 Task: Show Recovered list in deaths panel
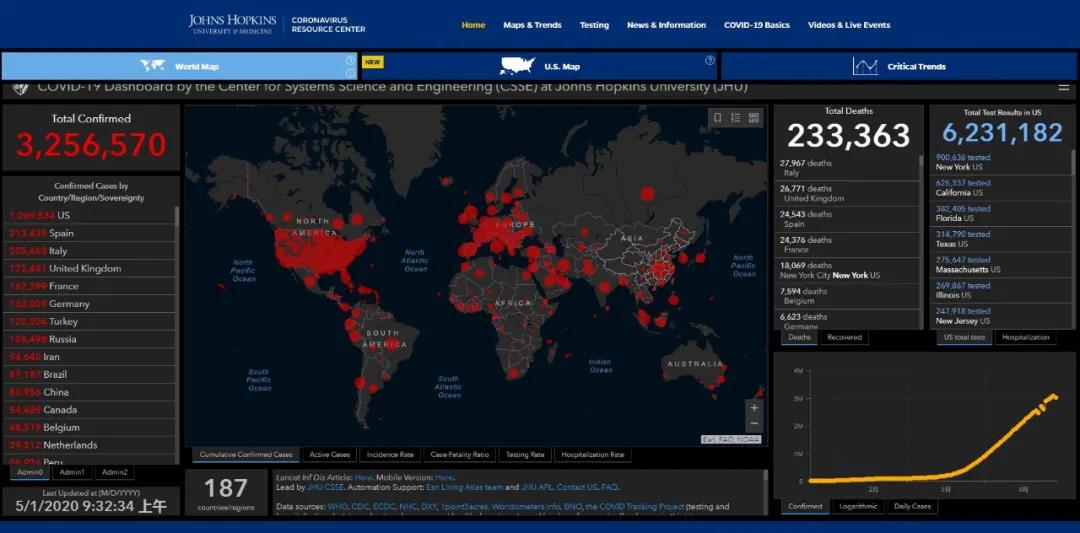tap(844, 337)
